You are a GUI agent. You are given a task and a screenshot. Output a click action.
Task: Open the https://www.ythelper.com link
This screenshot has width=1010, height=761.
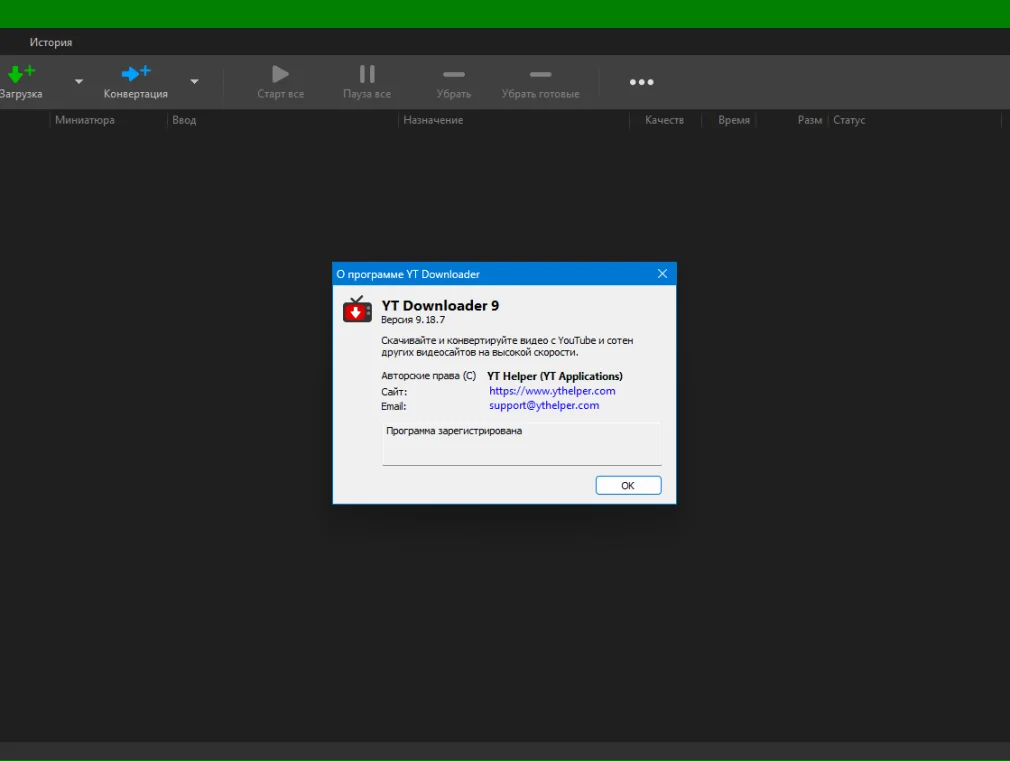click(552, 391)
